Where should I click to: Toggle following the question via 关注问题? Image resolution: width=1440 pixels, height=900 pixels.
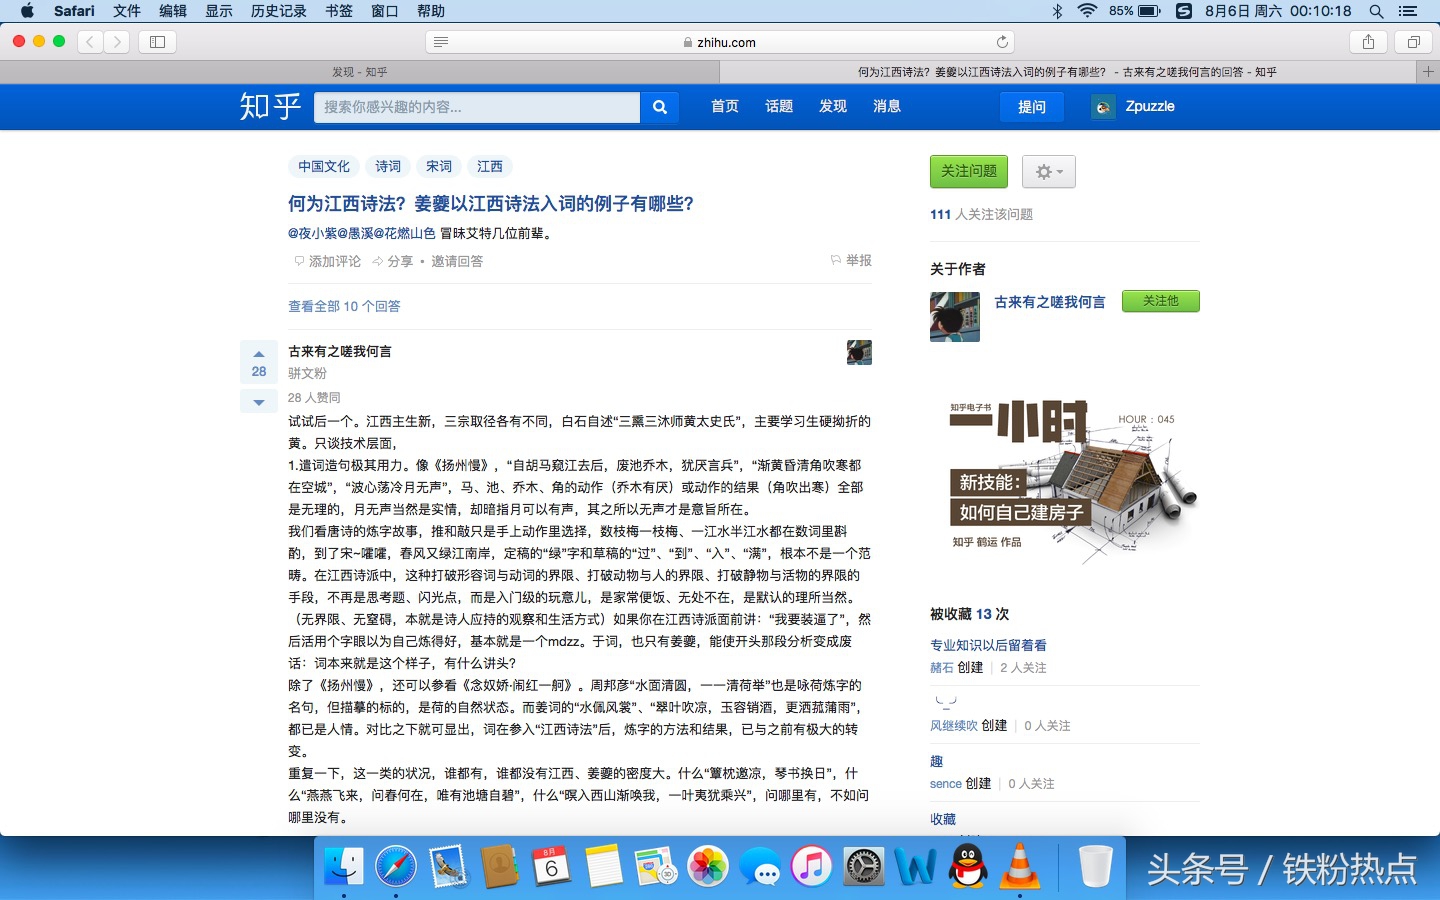click(967, 171)
